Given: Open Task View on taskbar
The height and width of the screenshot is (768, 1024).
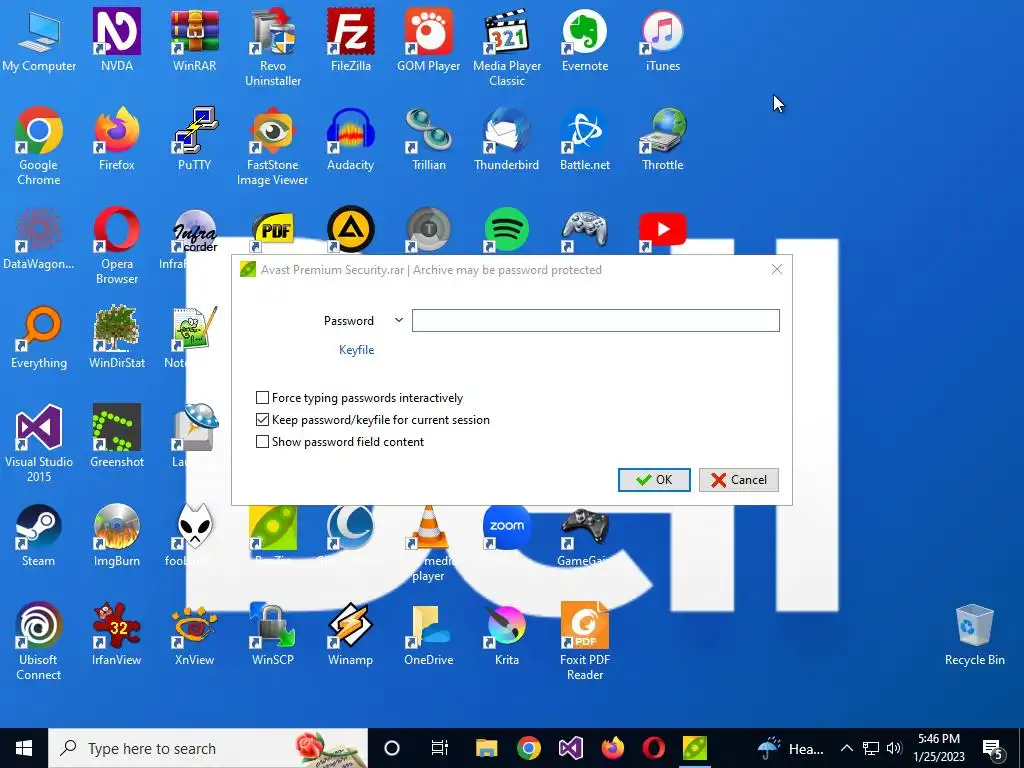Looking at the screenshot, I should 440,748.
